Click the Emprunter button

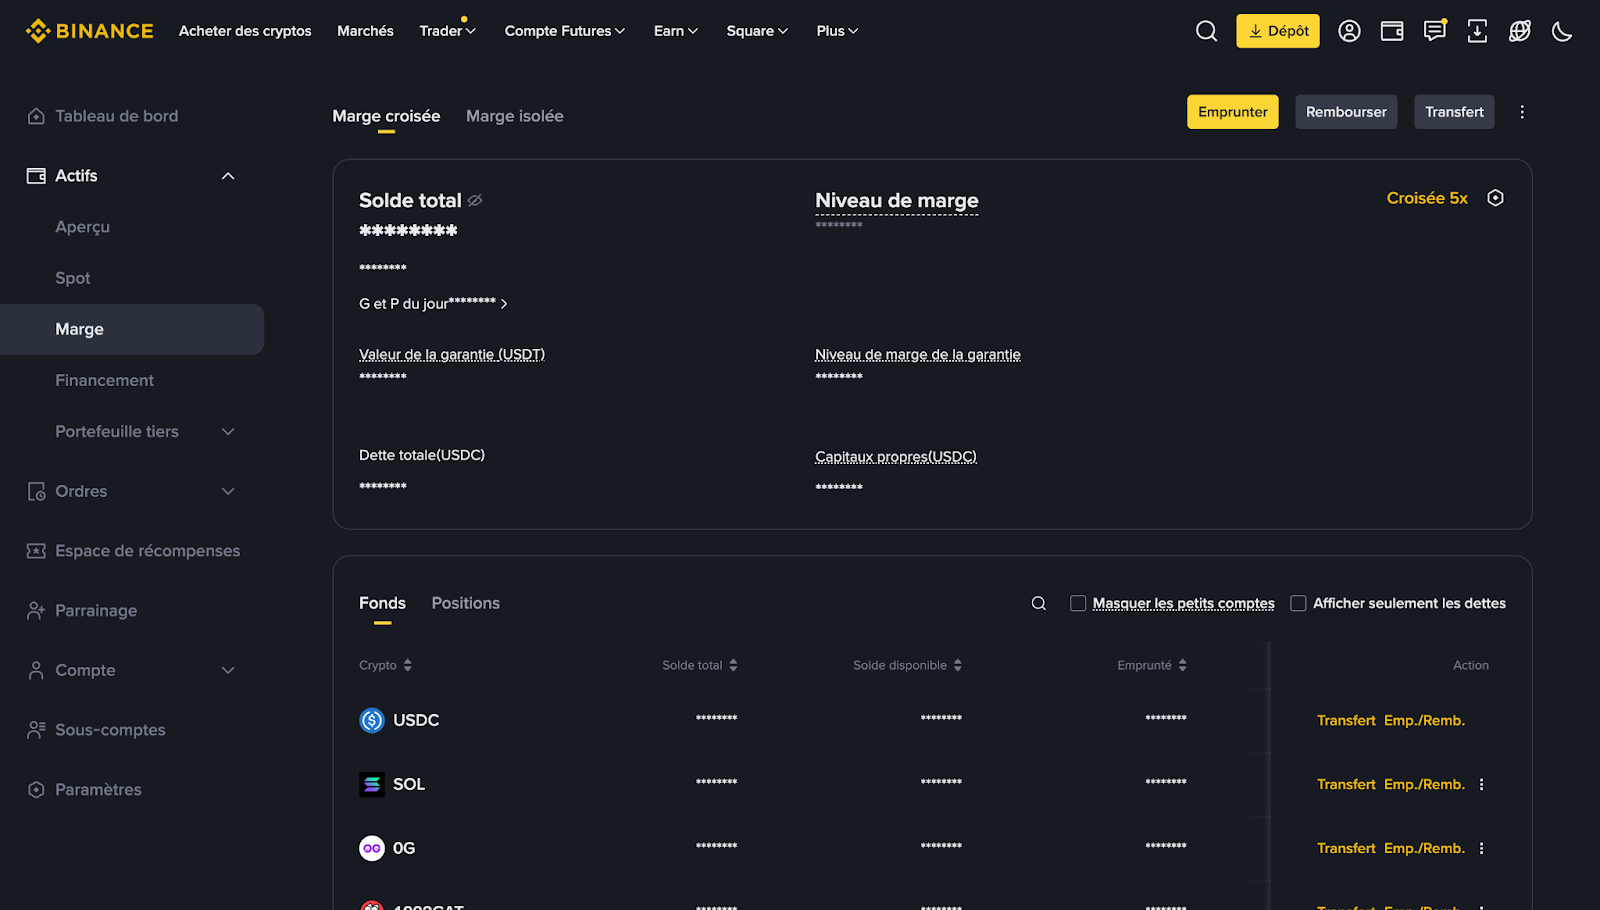(1232, 112)
